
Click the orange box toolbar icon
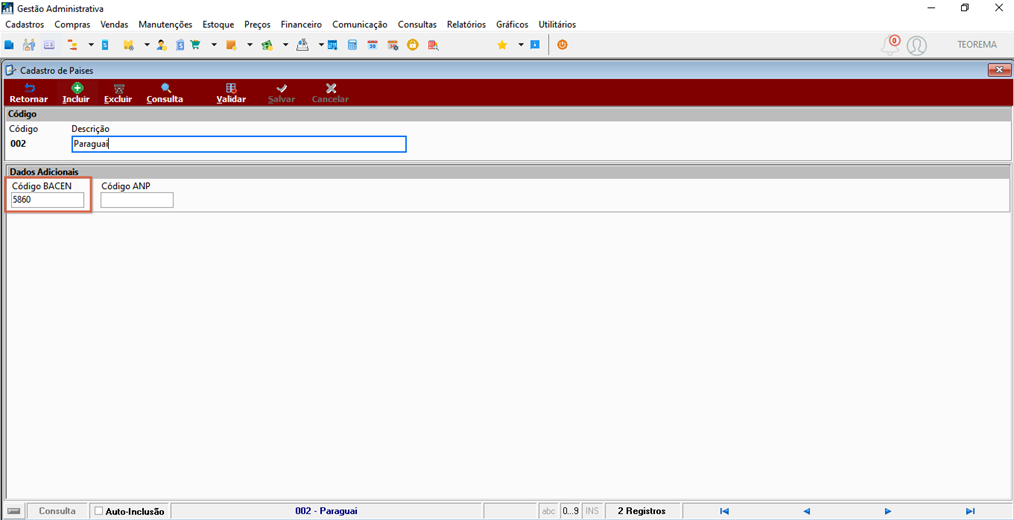point(231,45)
